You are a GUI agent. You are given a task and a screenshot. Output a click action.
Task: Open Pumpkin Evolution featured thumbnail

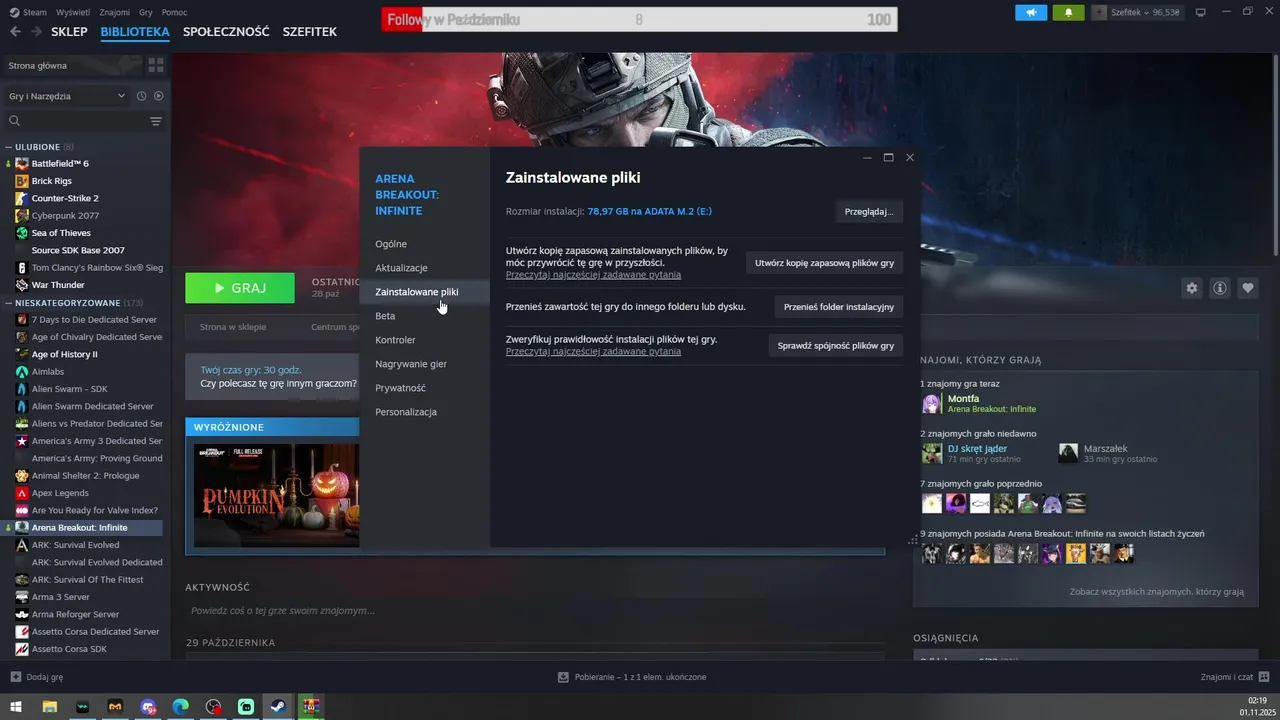coord(276,495)
